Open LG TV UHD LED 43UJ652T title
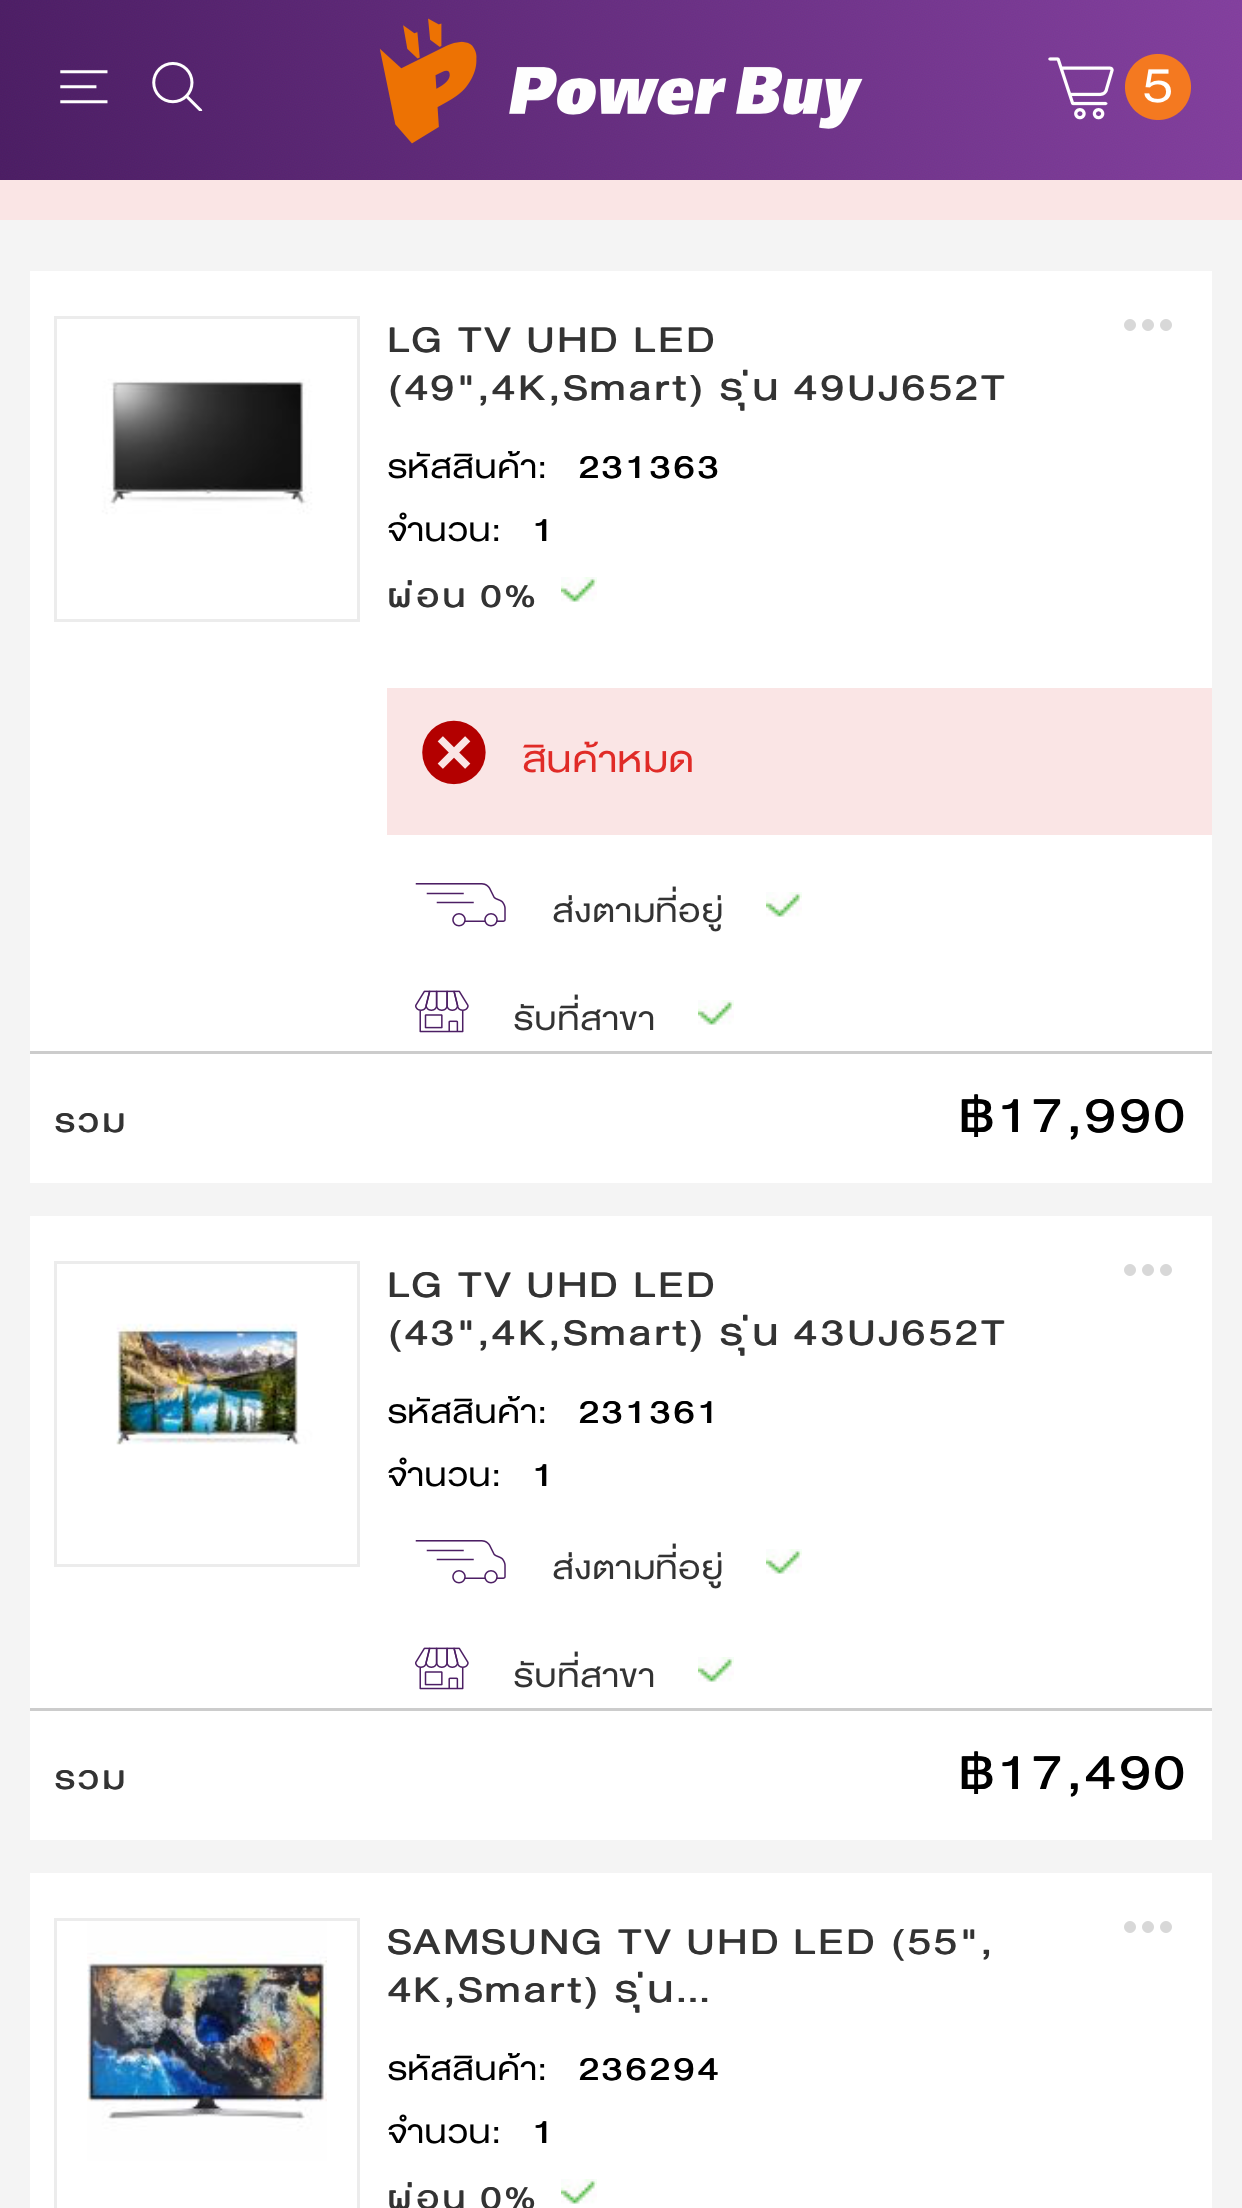 pyautogui.click(x=695, y=1309)
